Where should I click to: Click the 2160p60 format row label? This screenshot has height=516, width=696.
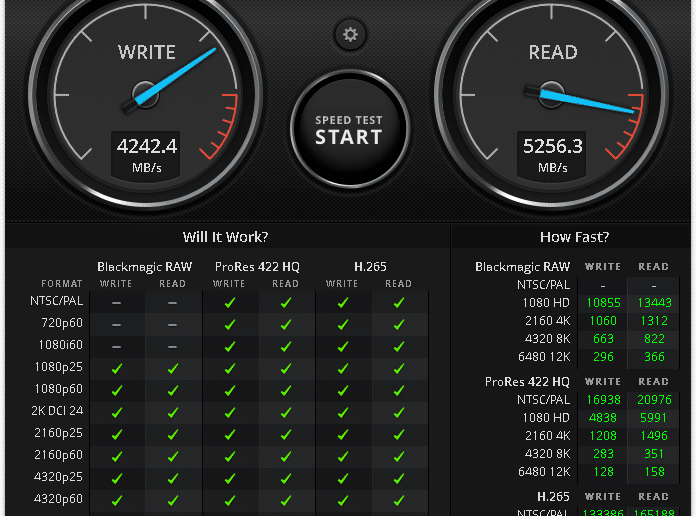59,455
